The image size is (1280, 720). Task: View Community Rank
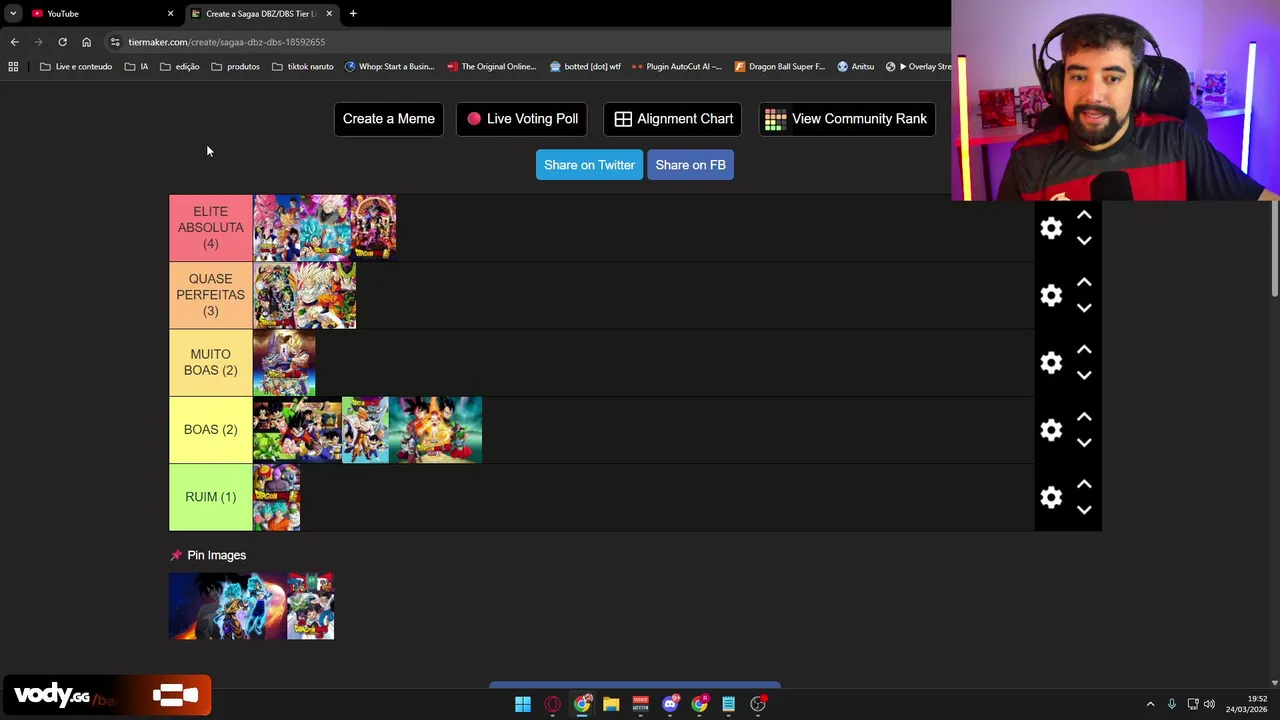[x=846, y=119]
